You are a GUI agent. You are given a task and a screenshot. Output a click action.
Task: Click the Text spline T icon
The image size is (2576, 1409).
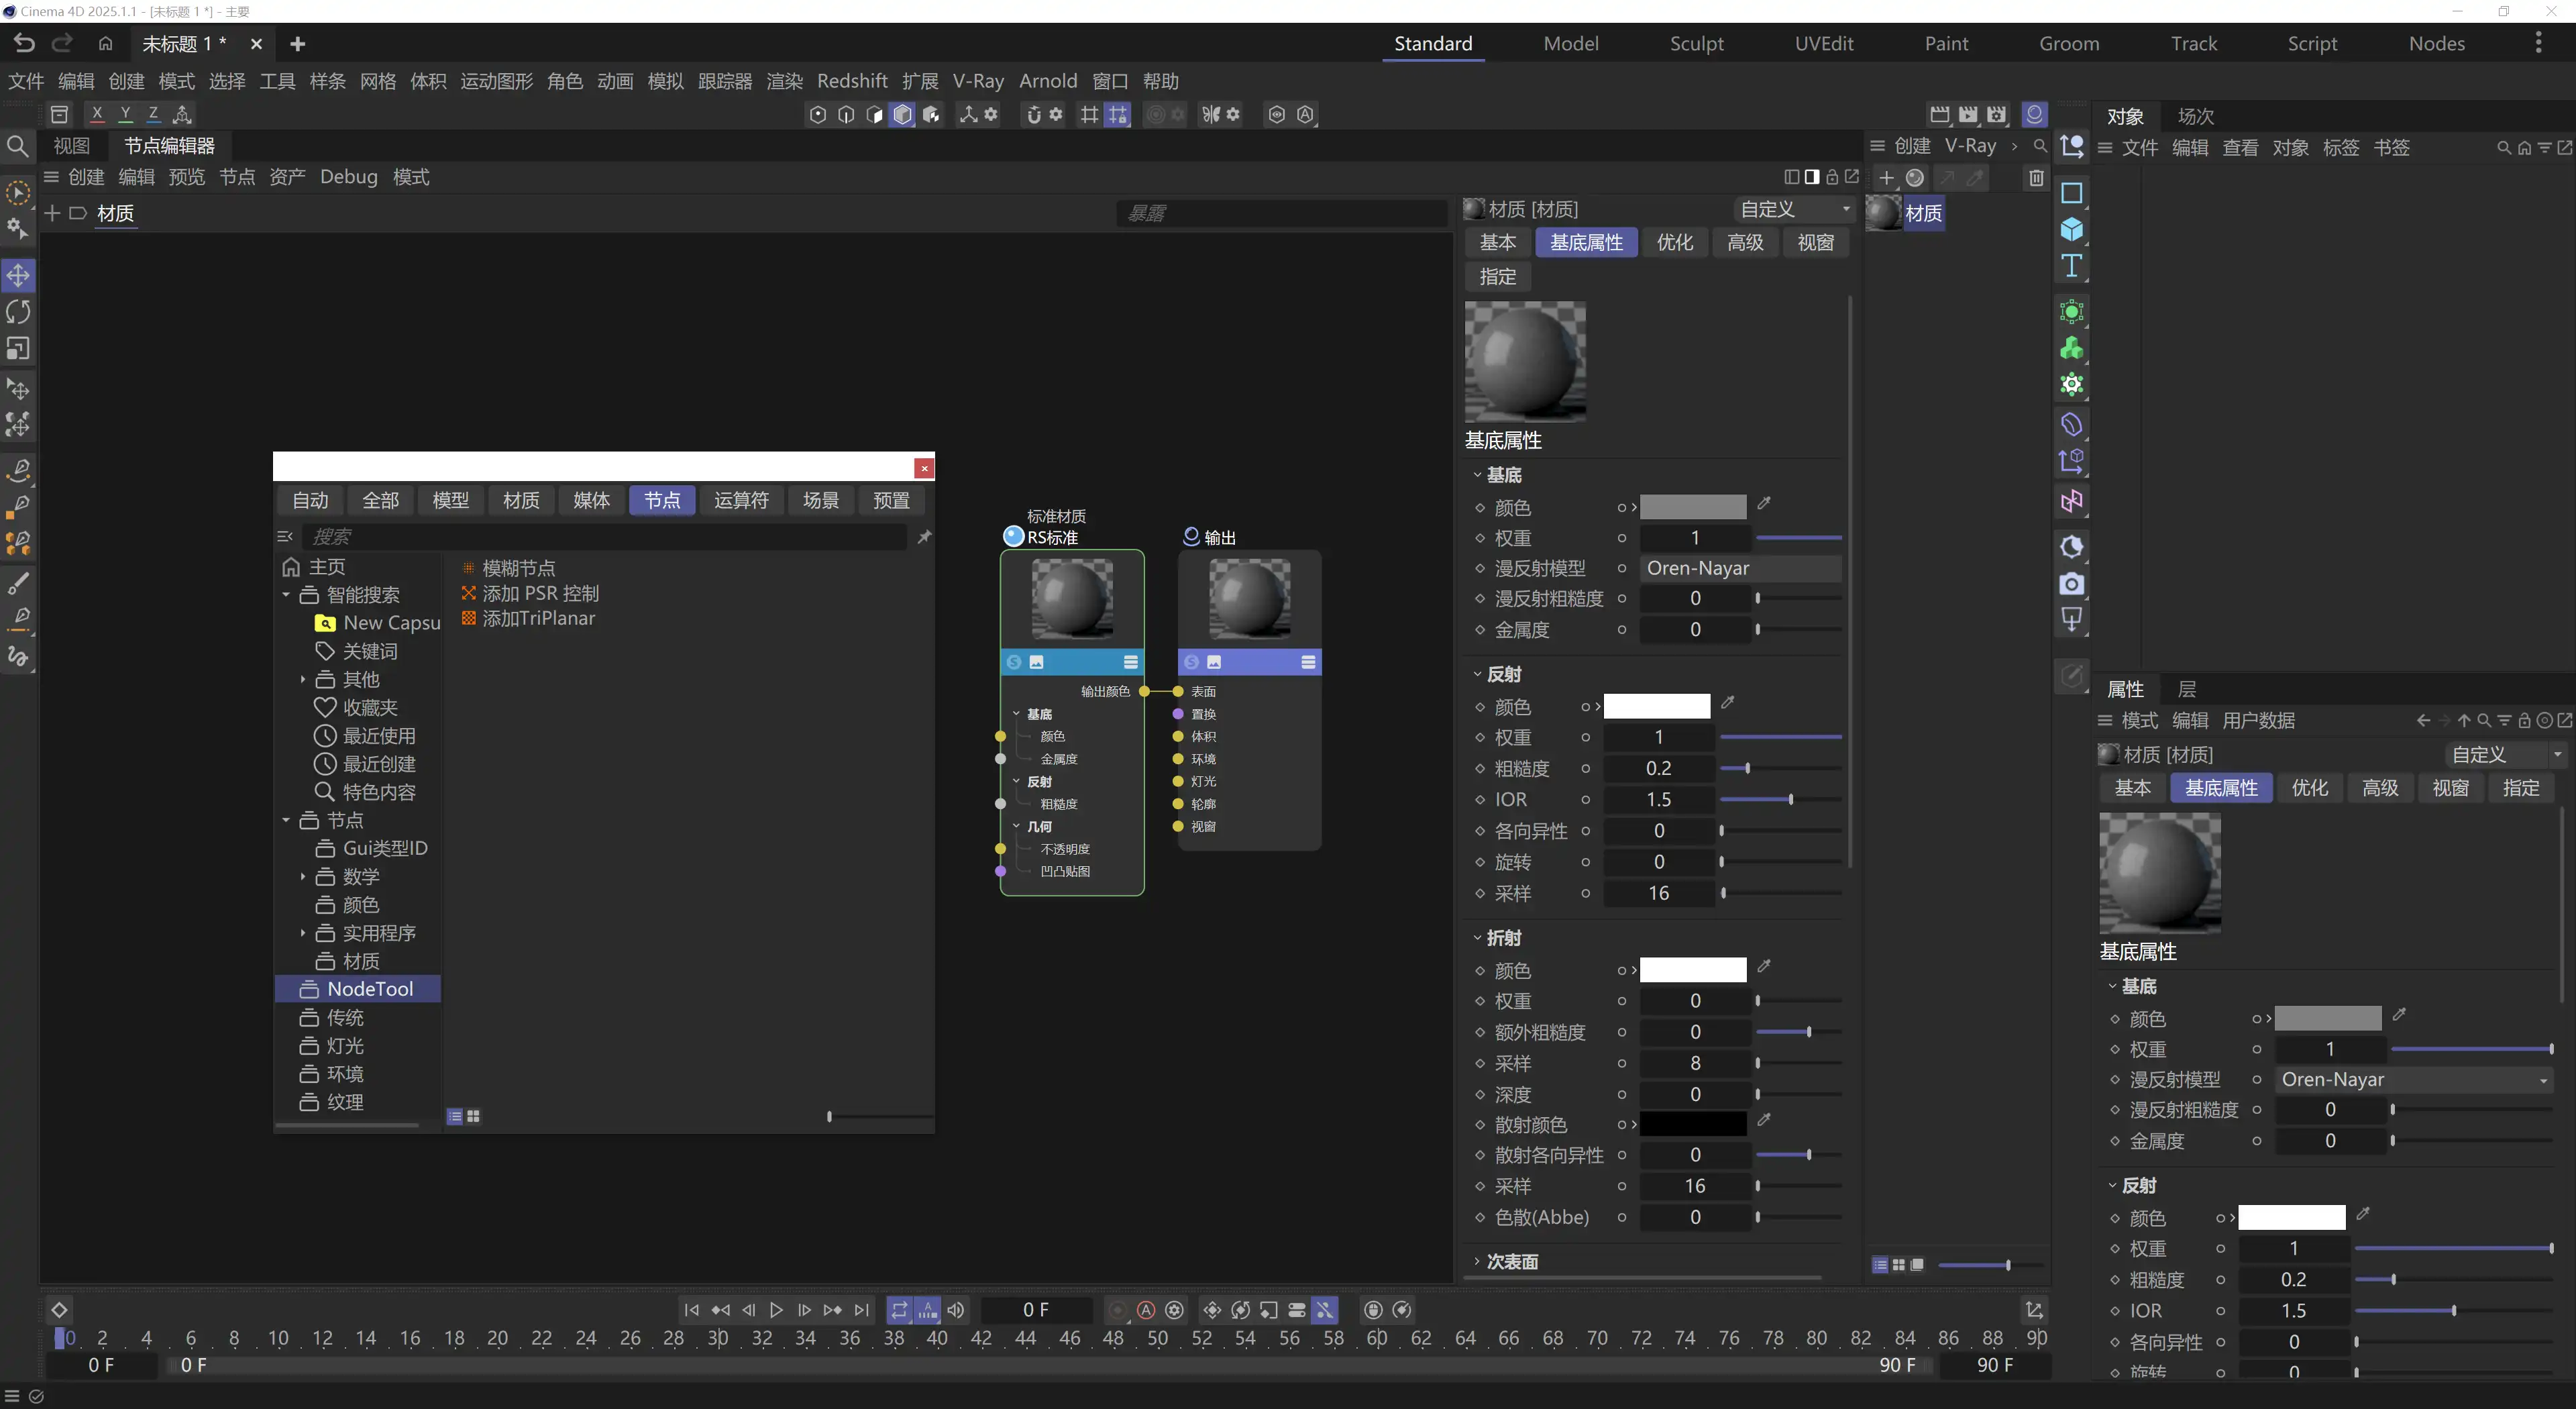(x=2071, y=266)
